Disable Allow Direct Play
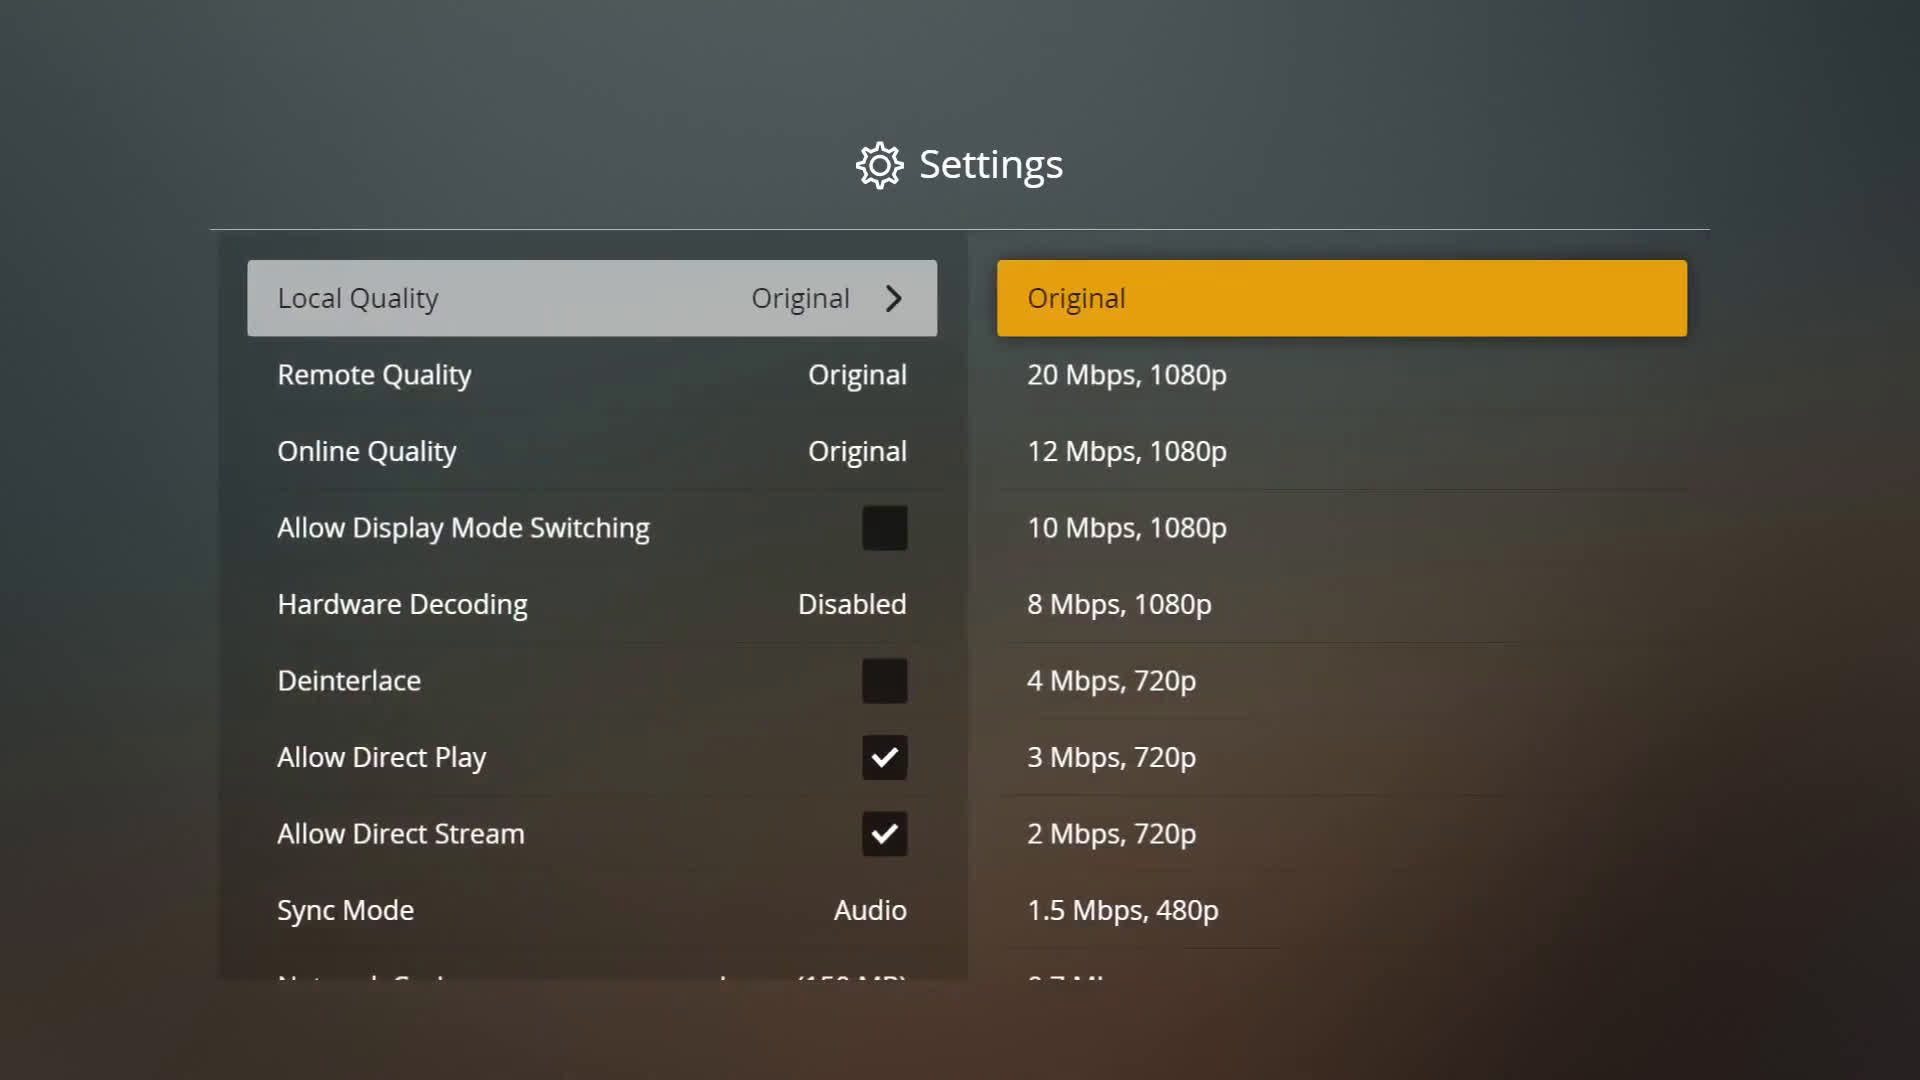Image resolution: width=1920 pixels, height=1080 pixels. point(884,757)
